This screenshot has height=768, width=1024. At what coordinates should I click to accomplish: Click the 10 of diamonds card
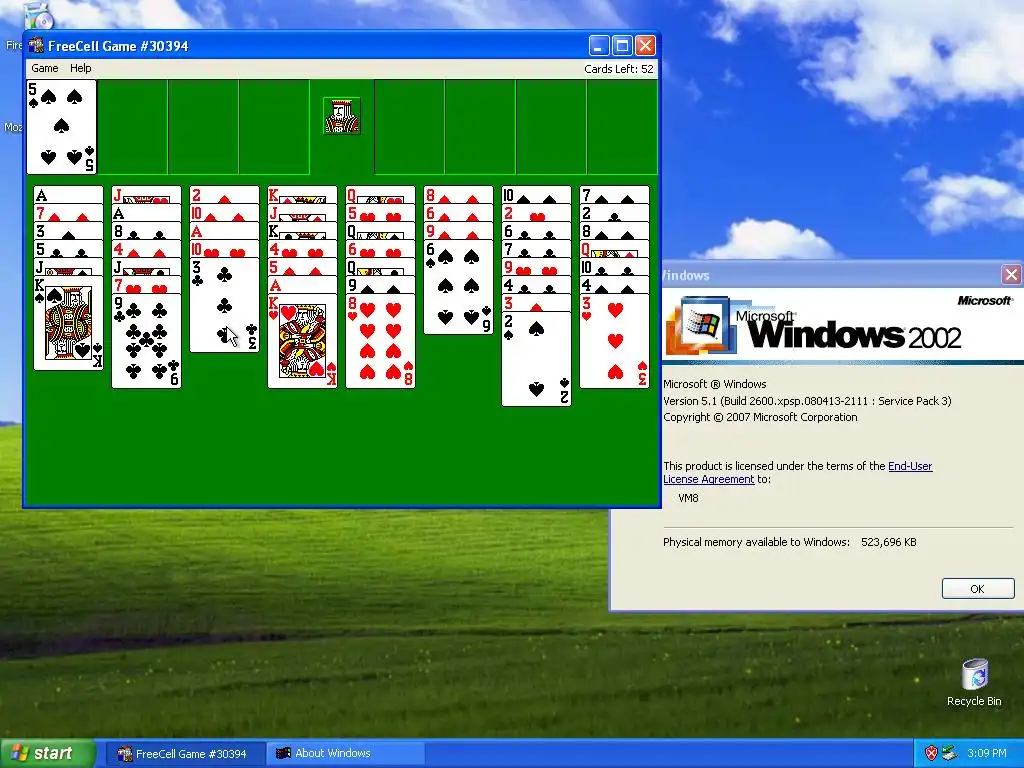(x=224, y=213)
